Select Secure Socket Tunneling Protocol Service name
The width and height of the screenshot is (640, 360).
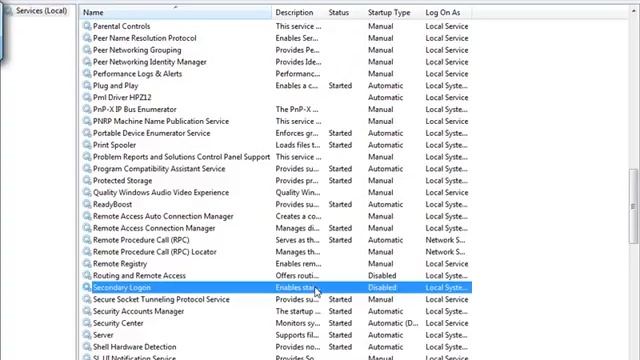click(x=161, y=299)
